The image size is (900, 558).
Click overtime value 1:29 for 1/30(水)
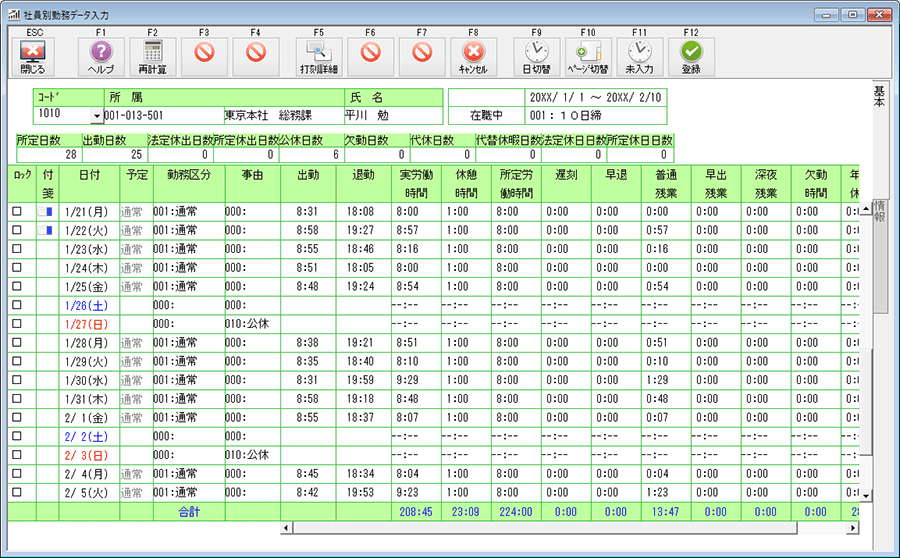pyautogui.click(x=657, y=380)
